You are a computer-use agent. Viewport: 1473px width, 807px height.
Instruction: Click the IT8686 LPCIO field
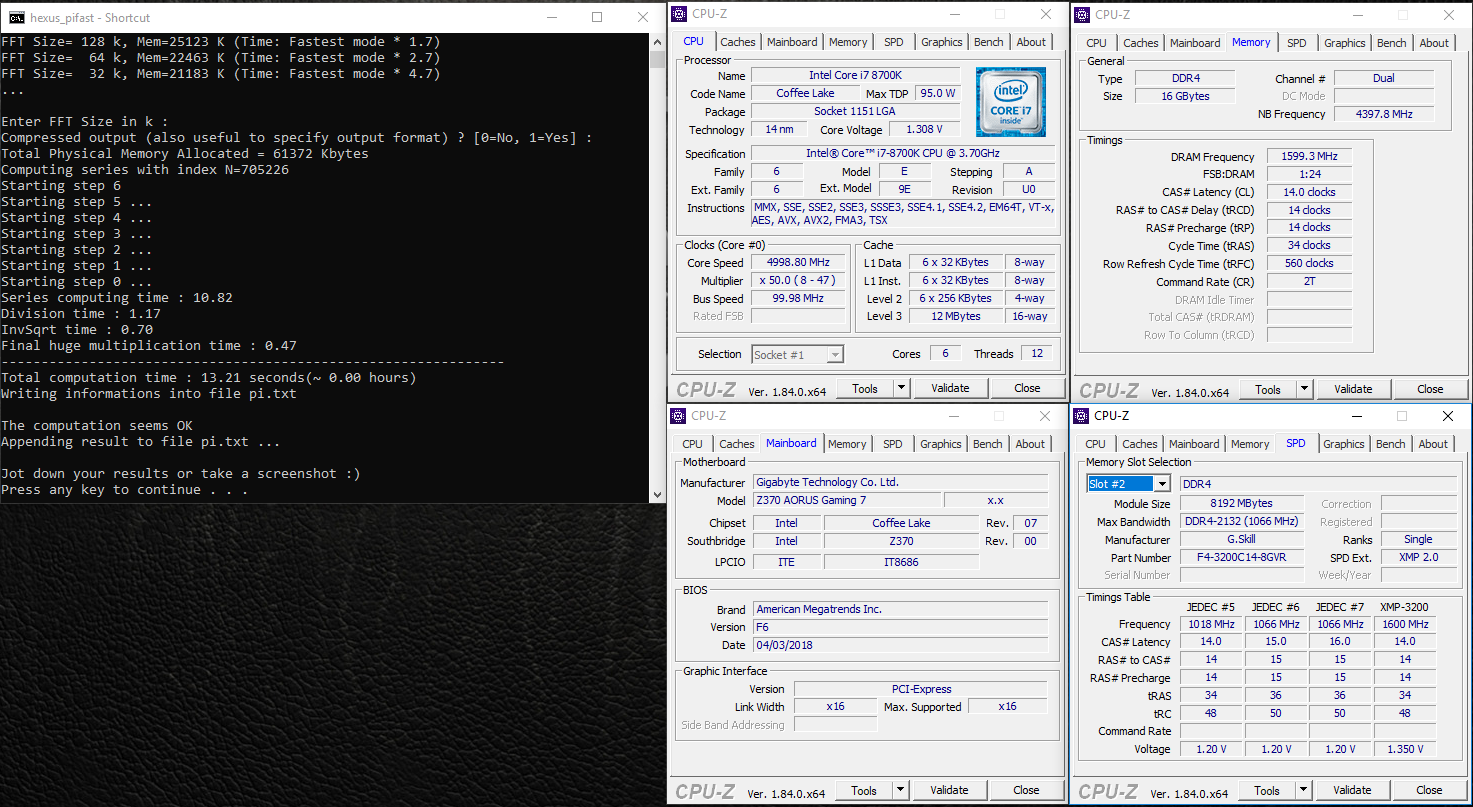point(901,562)
